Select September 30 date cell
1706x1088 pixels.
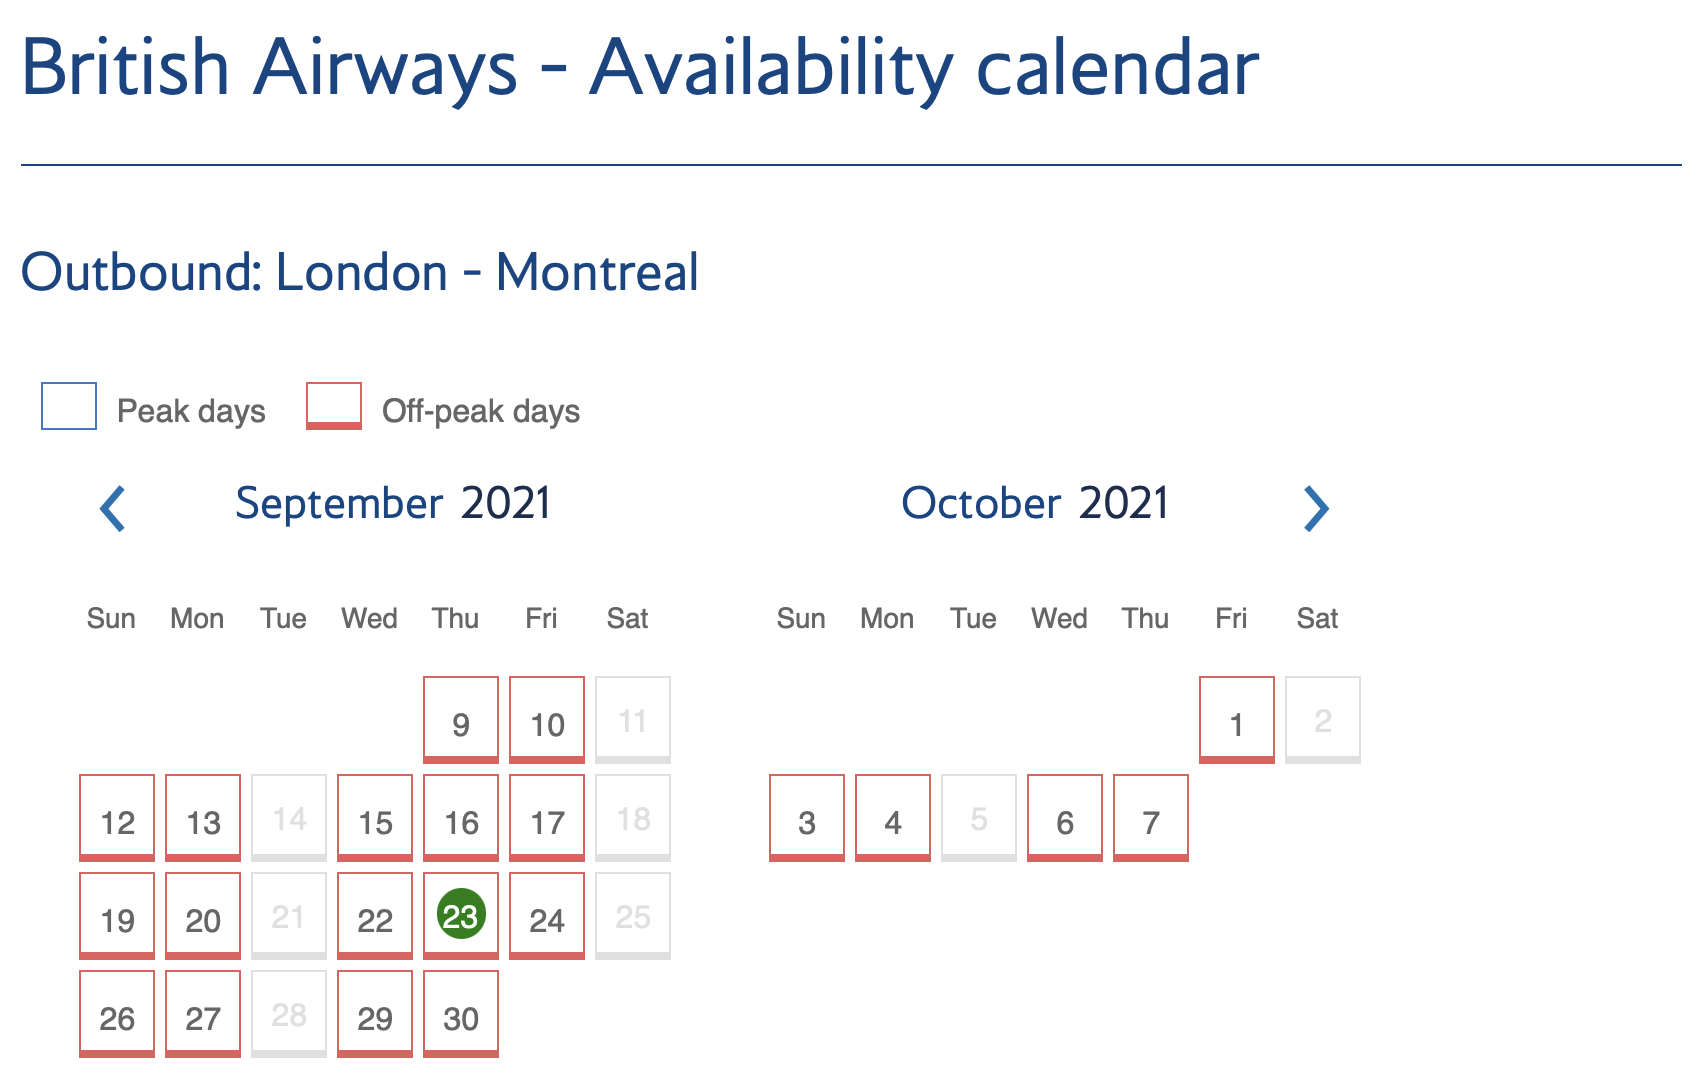tap(460, 1014)
